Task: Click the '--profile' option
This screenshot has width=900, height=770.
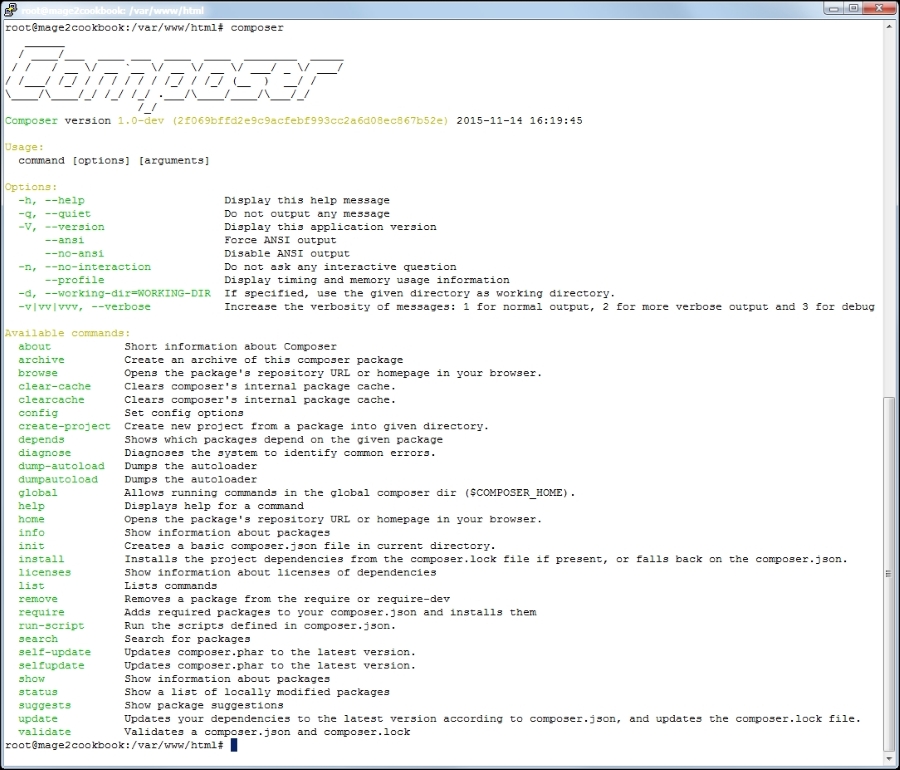Action: [75, 280]
